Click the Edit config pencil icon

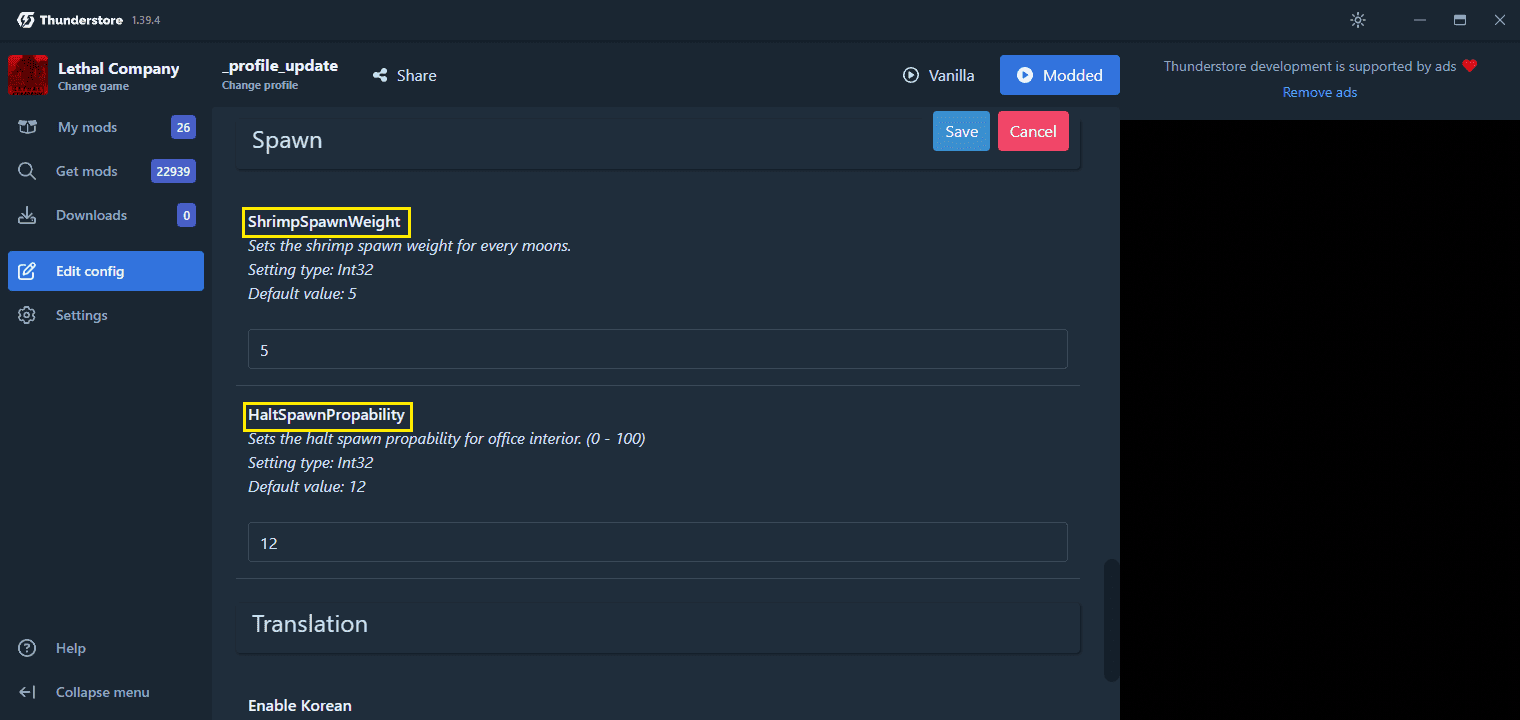click(x=27, y=271)
